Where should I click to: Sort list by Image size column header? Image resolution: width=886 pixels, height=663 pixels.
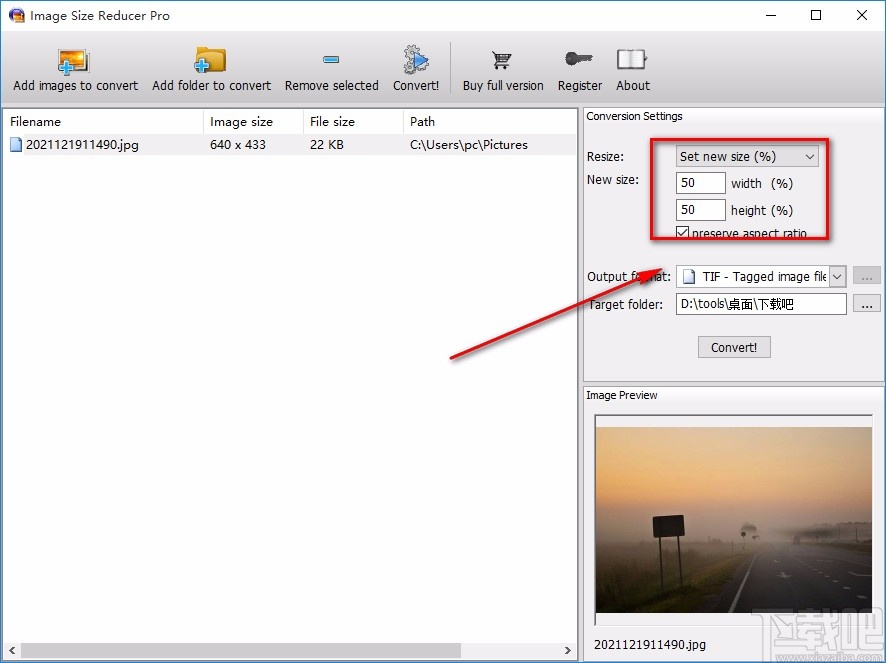(250, 122)
